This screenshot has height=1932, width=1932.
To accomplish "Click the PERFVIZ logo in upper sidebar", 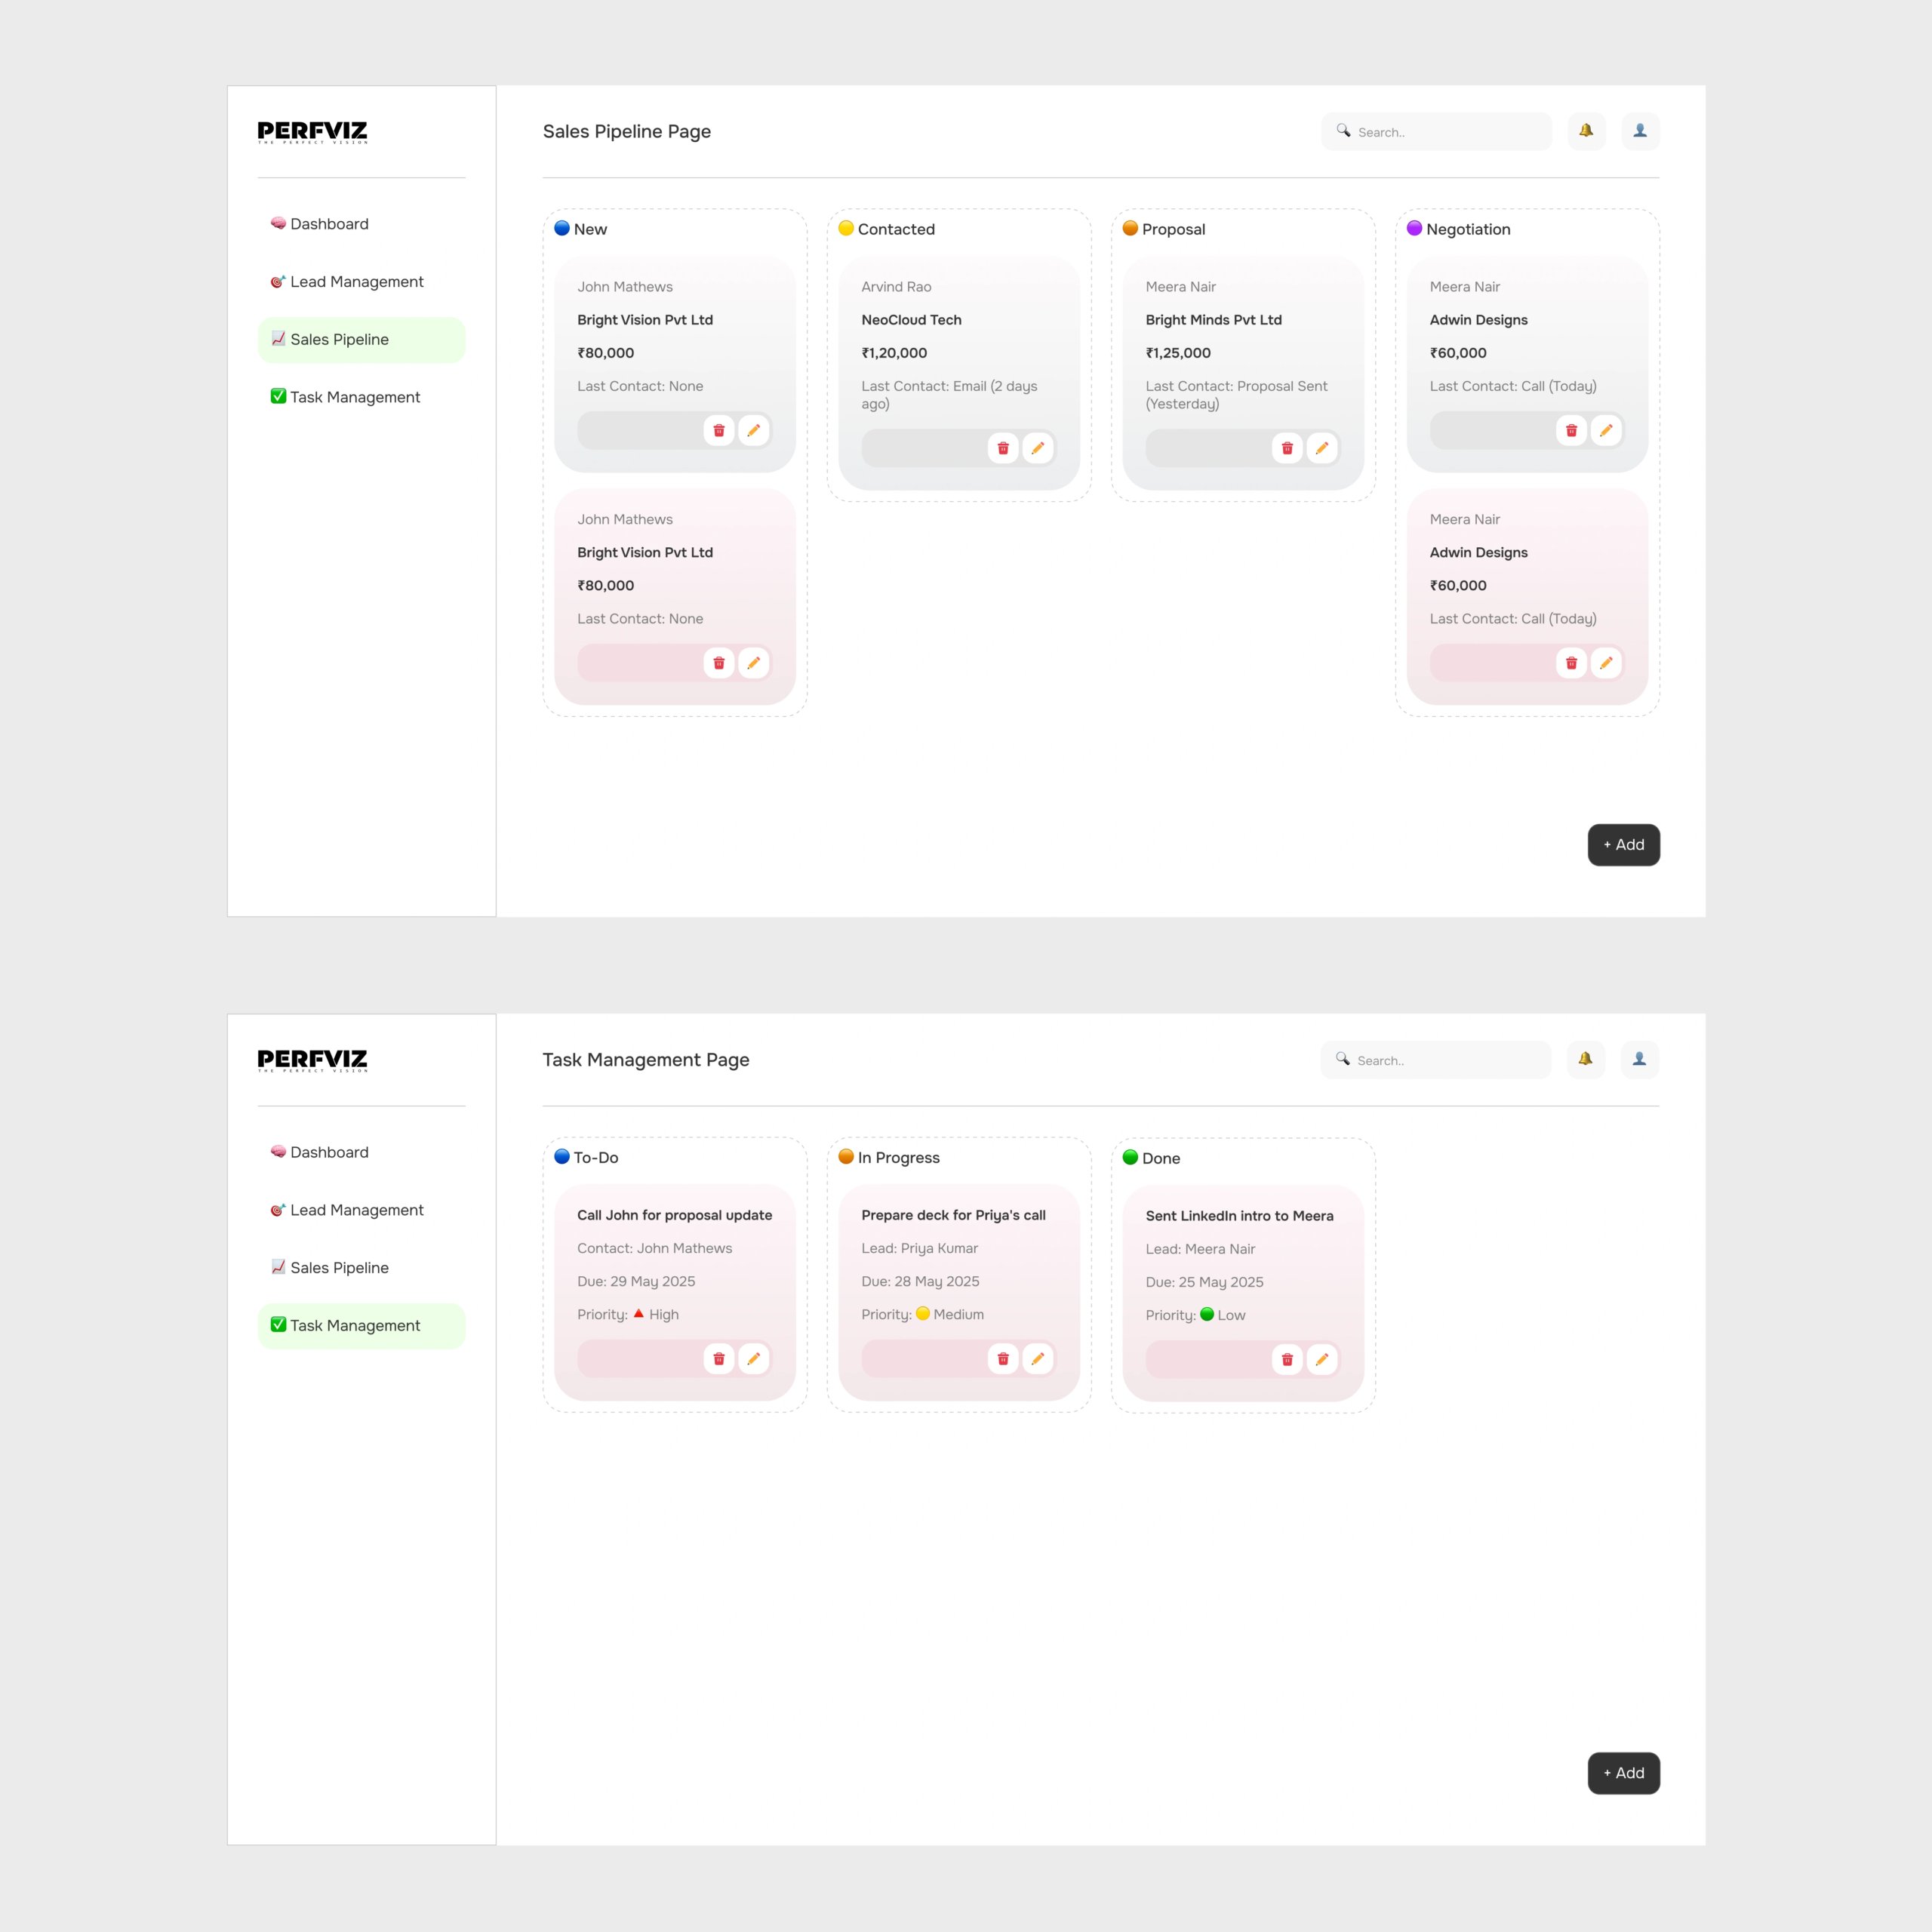I will pos(312,132).
